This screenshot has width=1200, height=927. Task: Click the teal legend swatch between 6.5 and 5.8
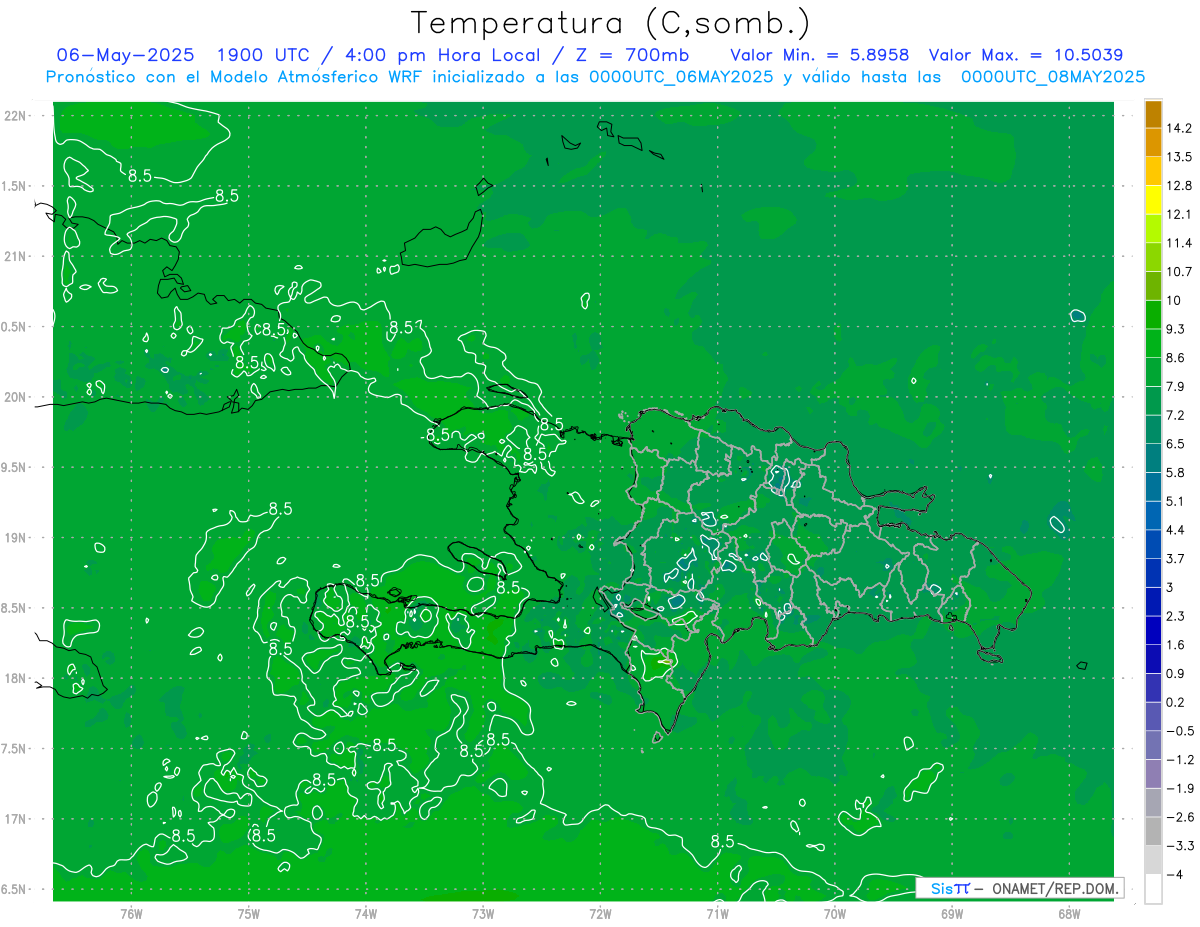[1153, 458]
